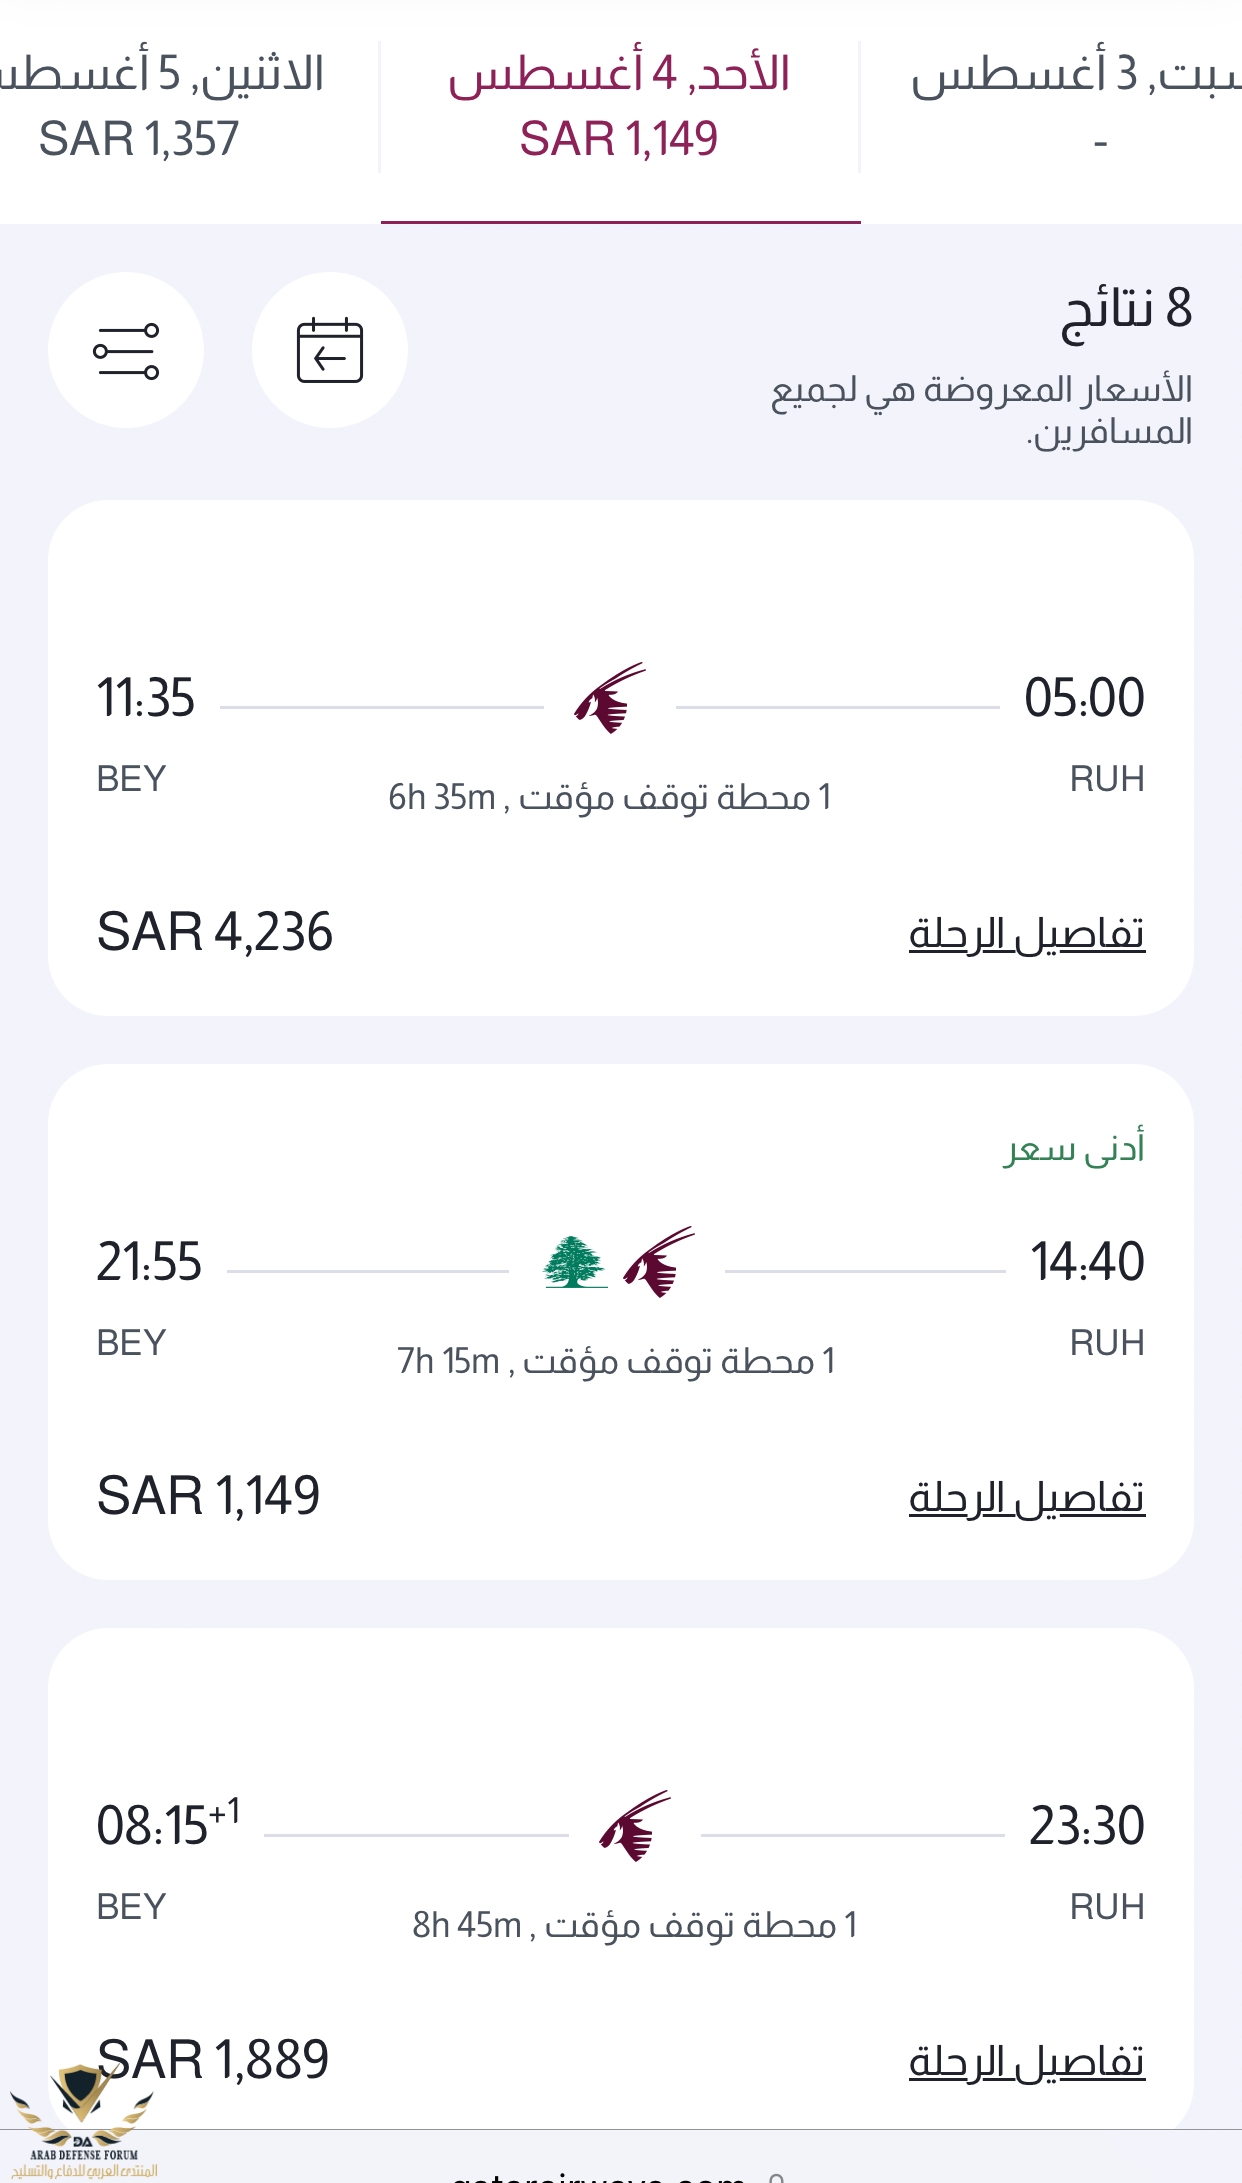Tap Qatar Airways logo on 14:40 flight
Screen dimensions: 1242x2183
658,1262
